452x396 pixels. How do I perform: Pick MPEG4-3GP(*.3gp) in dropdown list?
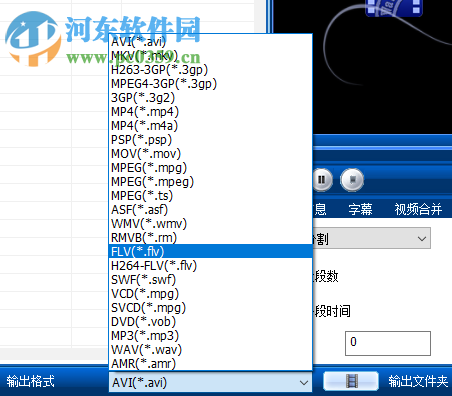210,84
